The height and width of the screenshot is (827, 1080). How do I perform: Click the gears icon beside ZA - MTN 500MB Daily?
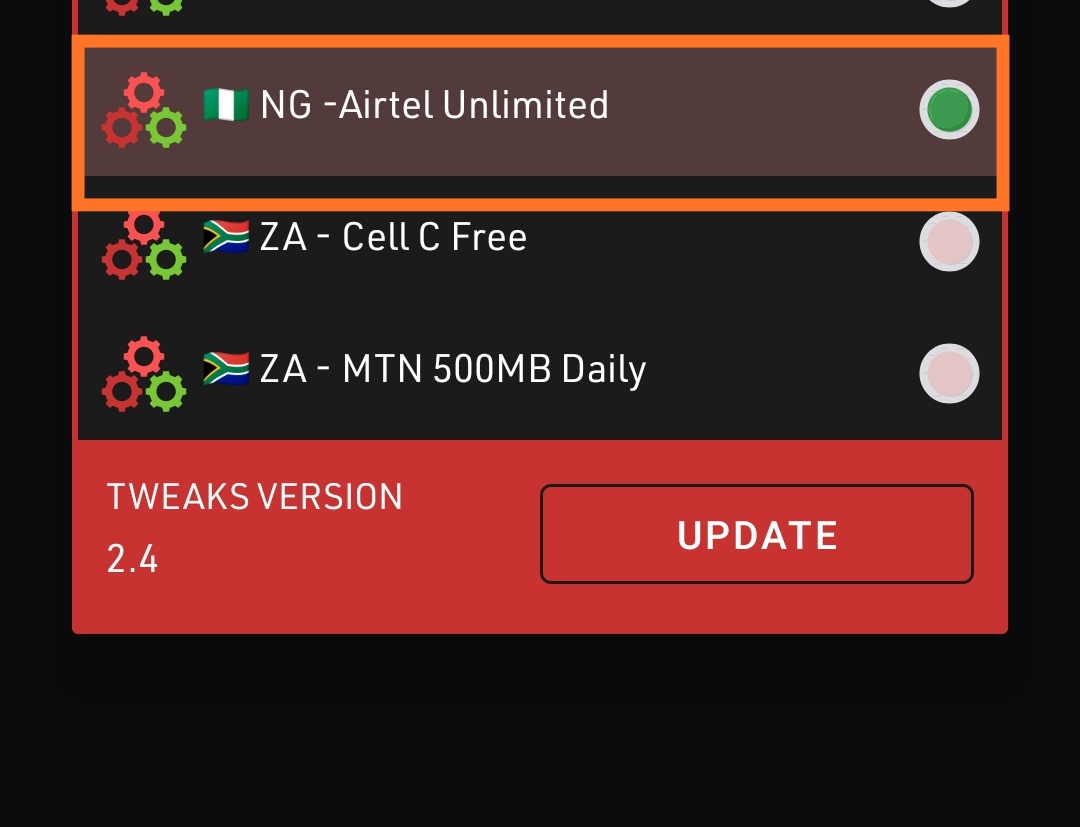pos(144,374)
